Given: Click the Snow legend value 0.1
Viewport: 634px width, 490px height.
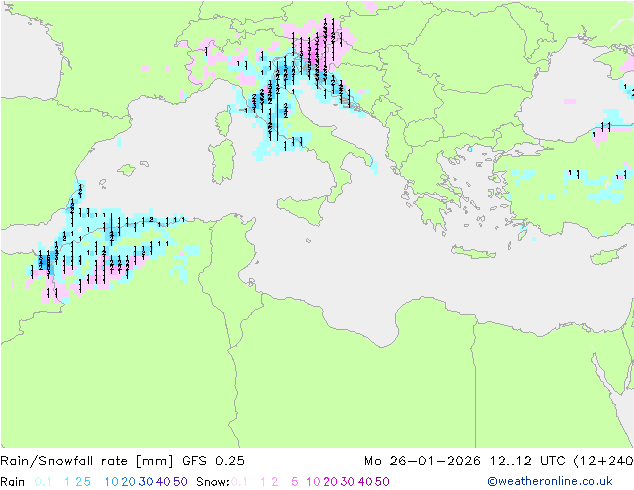Looking at the screenshot, I should point(239,482).
